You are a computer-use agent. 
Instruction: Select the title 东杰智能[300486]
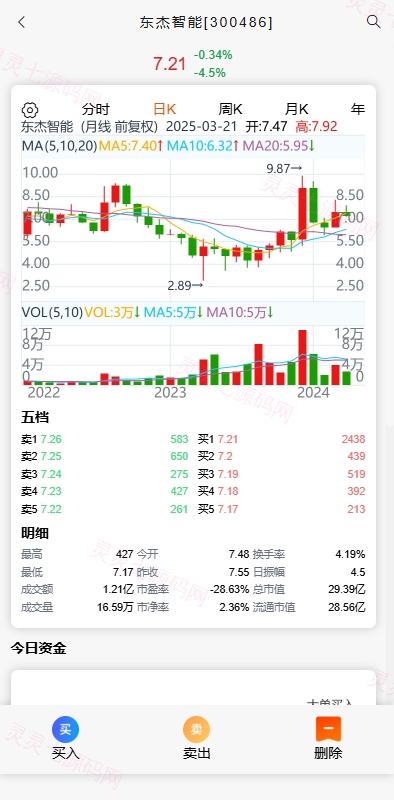(x=206, y=22)
